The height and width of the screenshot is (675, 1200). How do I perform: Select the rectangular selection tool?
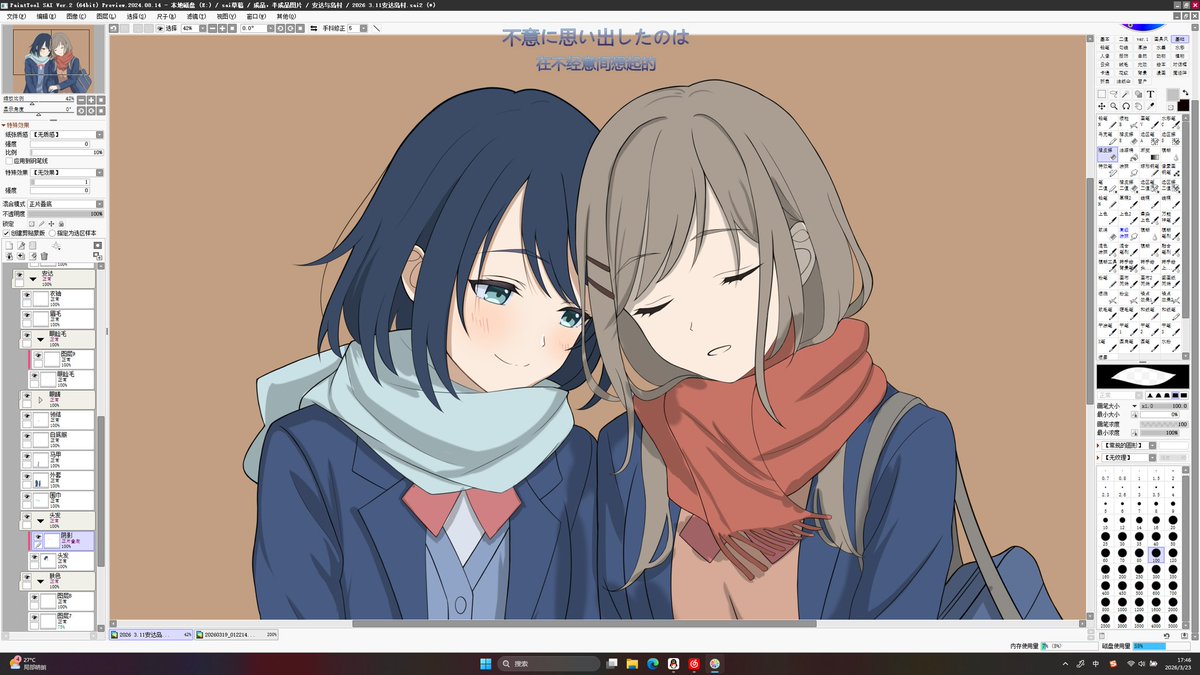(1102, 94)
